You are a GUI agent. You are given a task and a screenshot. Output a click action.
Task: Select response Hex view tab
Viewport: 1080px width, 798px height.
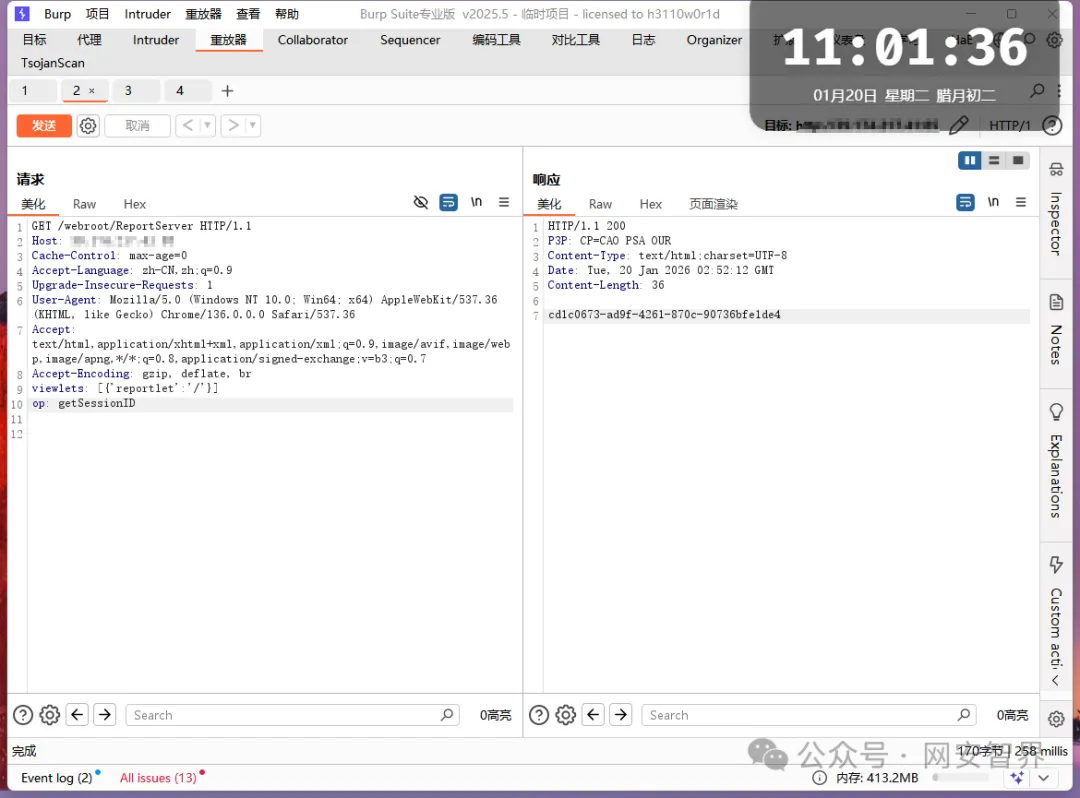[x=650, y=204]
